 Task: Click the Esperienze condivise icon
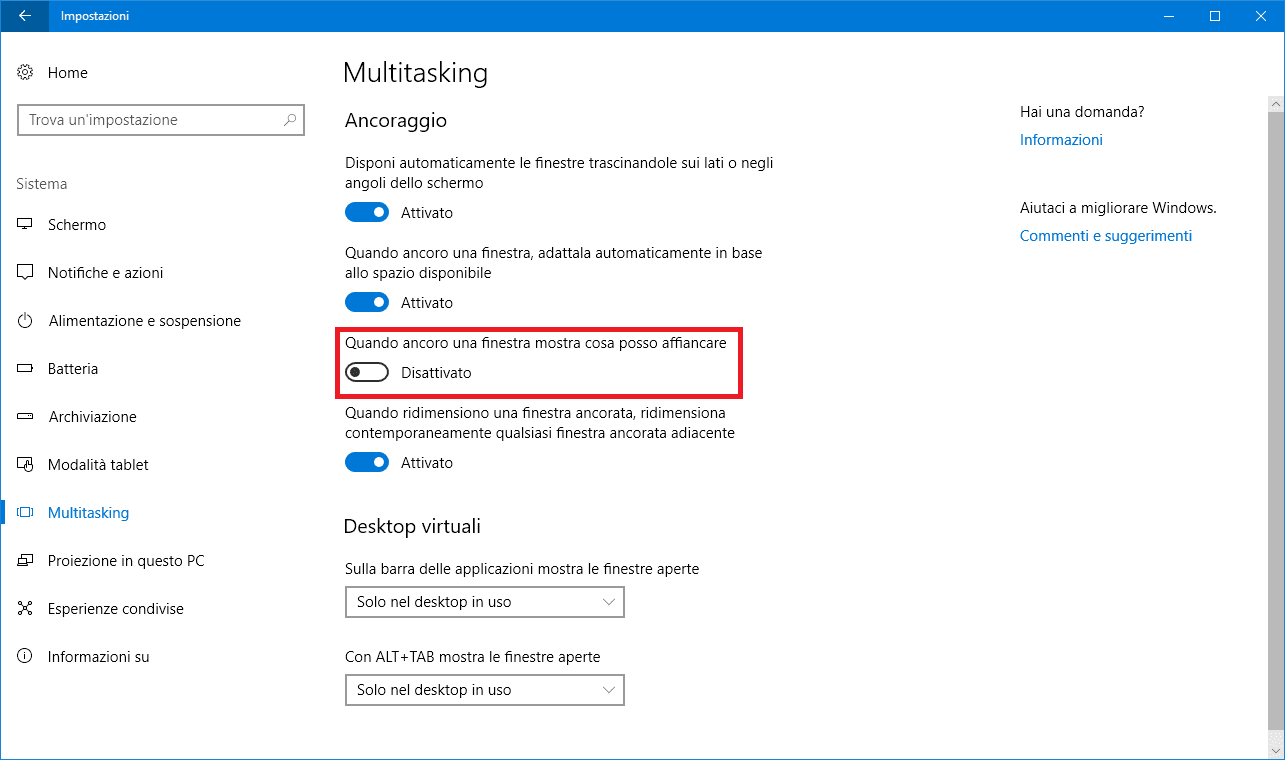tap(26, 609)
